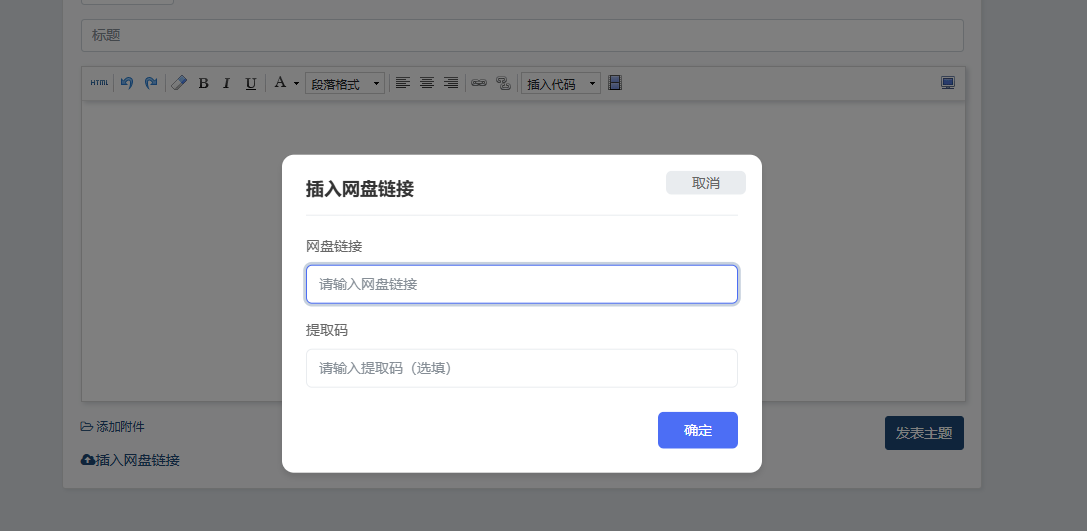1087x531 pixels.
Task: Click the insert link icon
Action: (479, 83)
